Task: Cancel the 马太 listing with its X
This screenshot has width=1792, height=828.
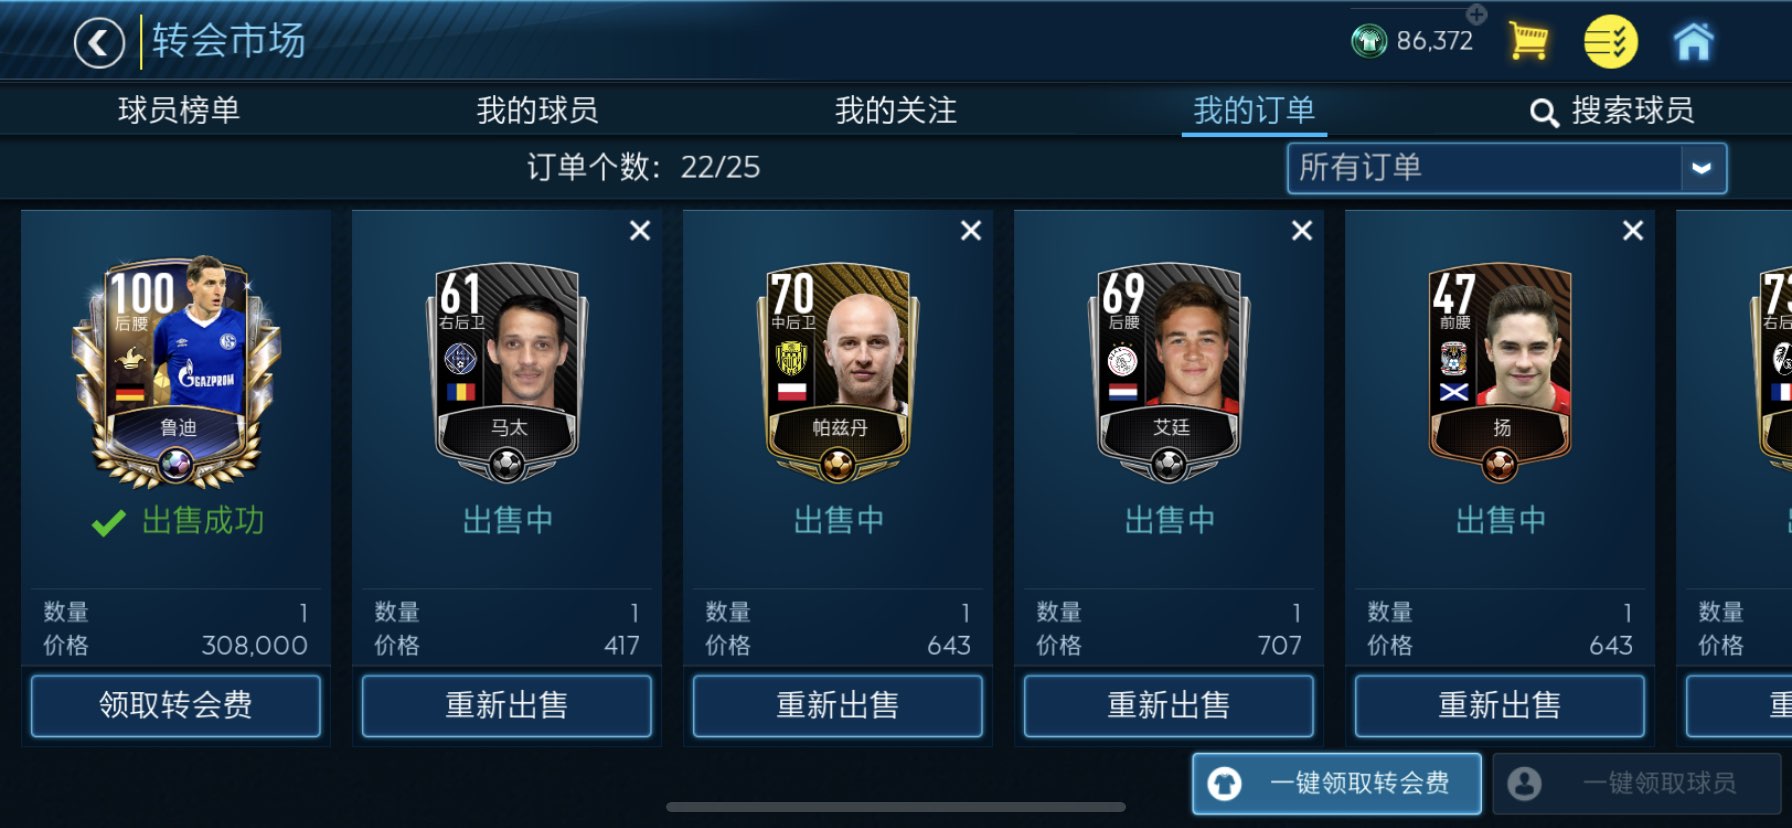Action: point(640,231)
